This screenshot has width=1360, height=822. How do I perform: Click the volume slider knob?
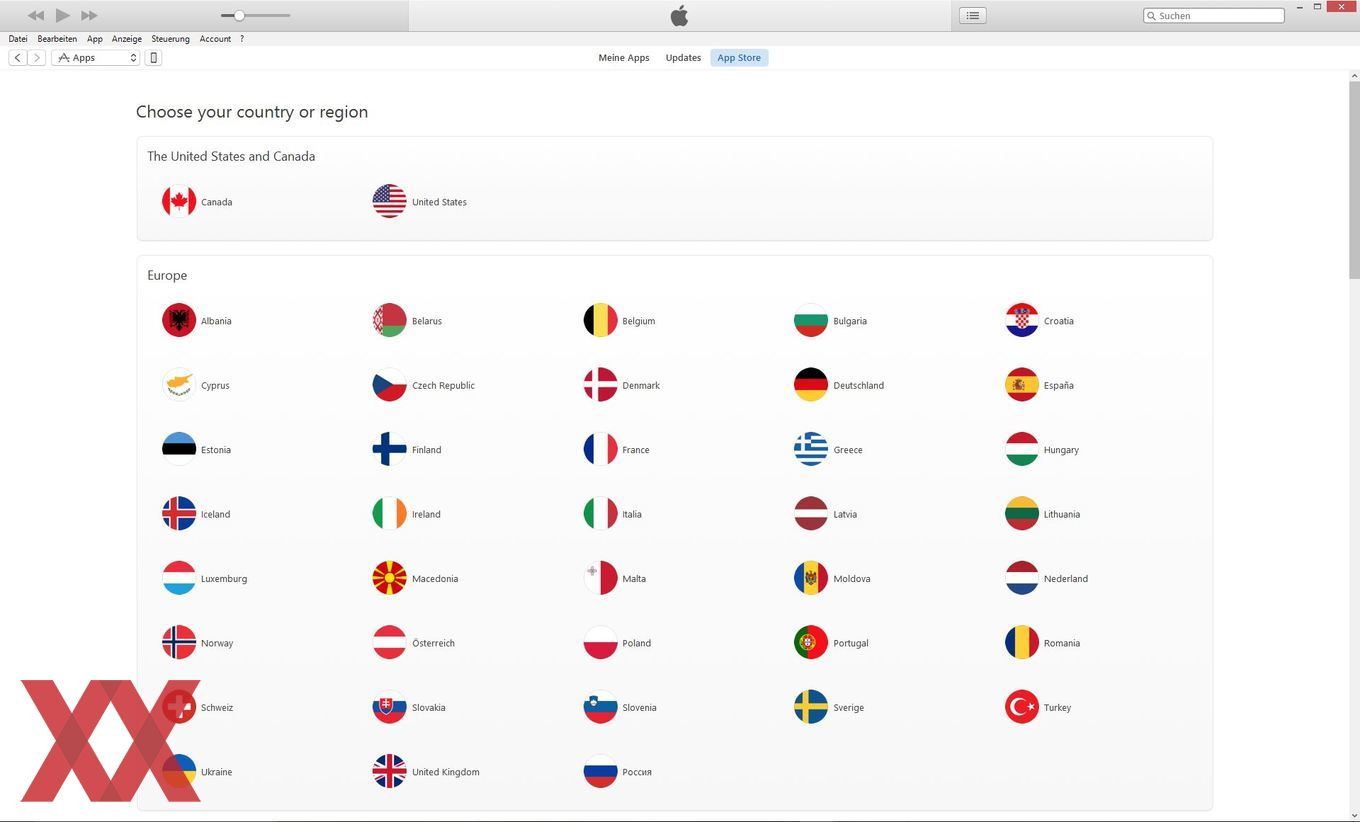239,15
